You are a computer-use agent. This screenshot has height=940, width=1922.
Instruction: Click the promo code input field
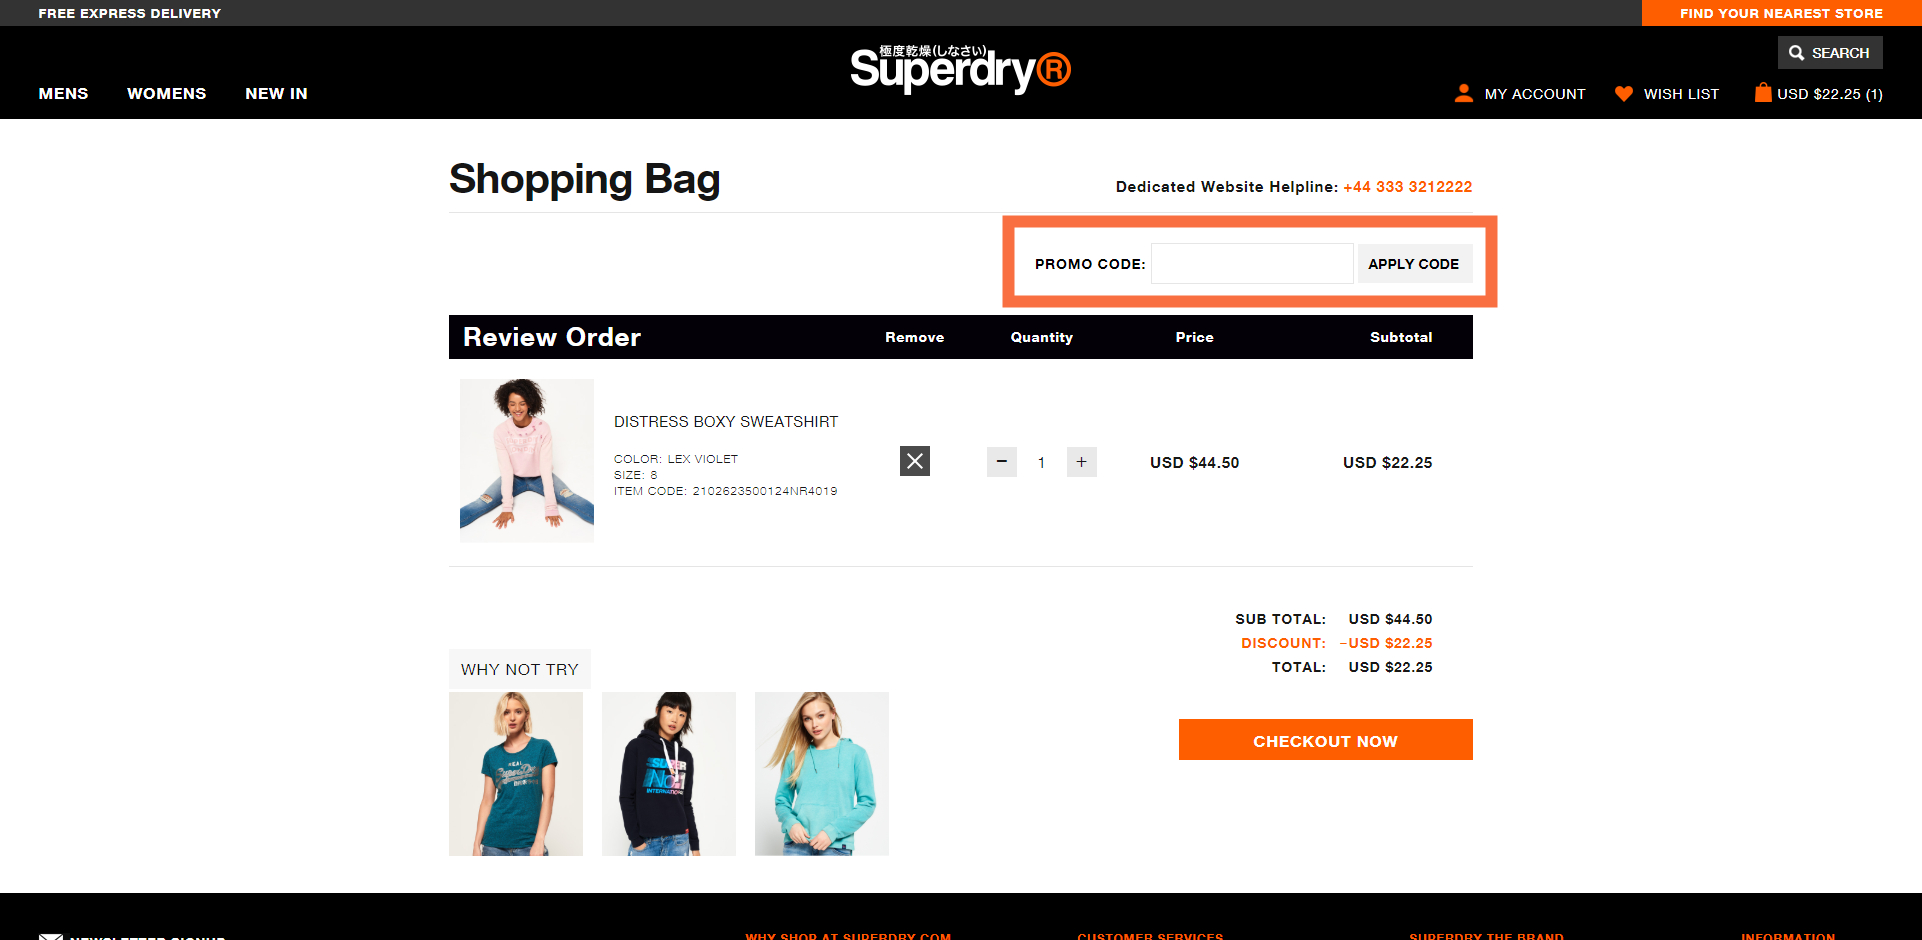click(1252, 264)
